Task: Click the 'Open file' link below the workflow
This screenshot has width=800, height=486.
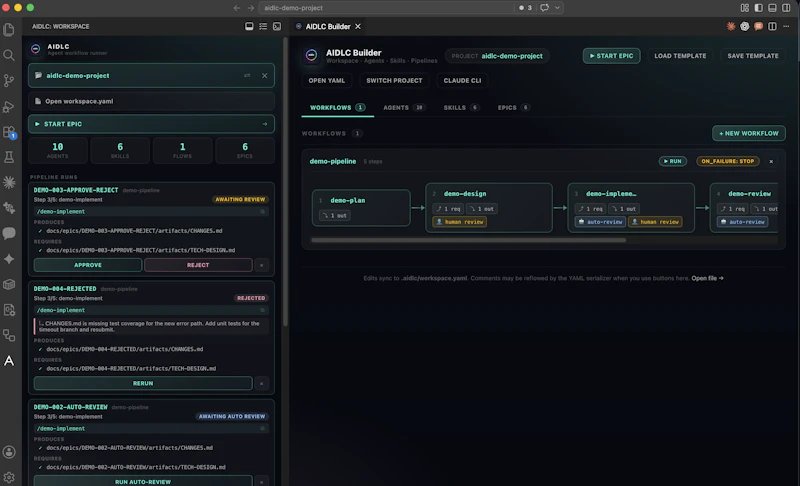Action: 707,278
